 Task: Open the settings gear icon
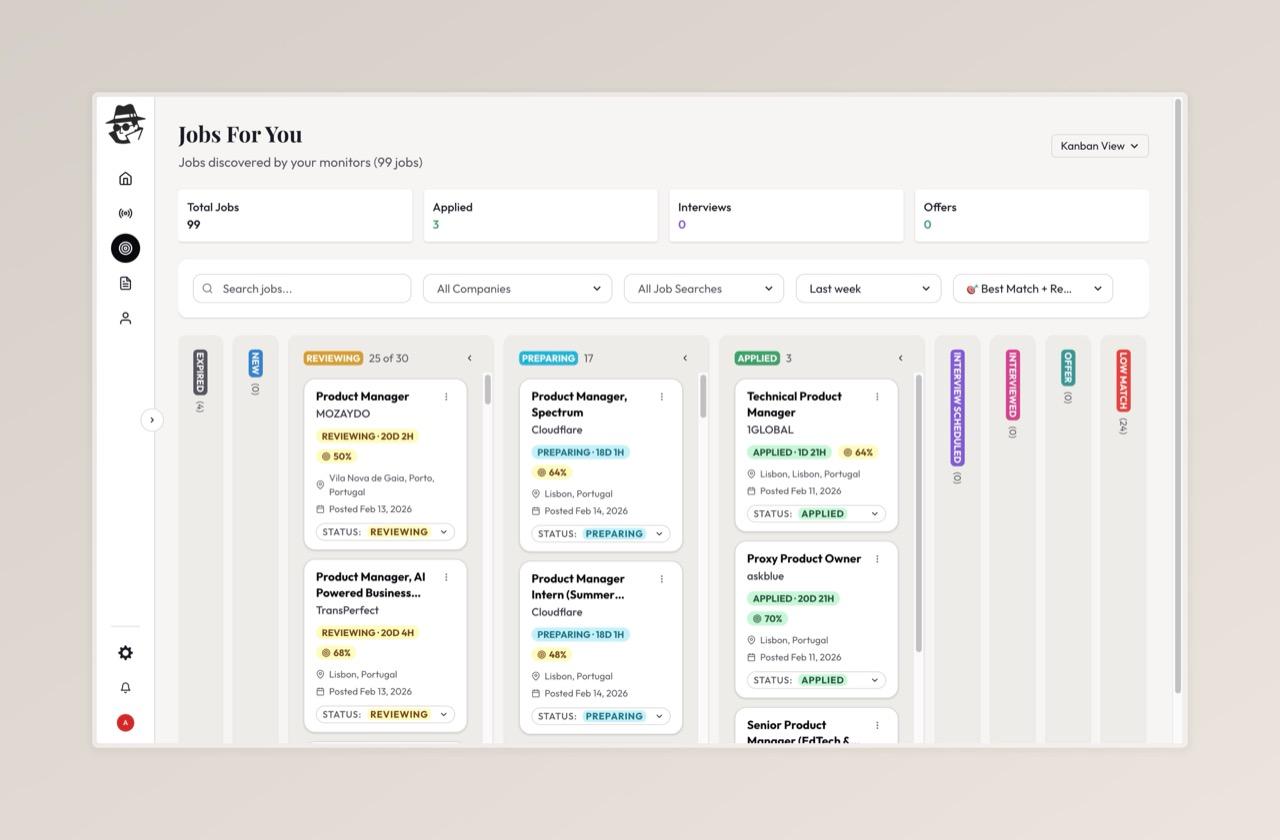[x=125, y=652]
